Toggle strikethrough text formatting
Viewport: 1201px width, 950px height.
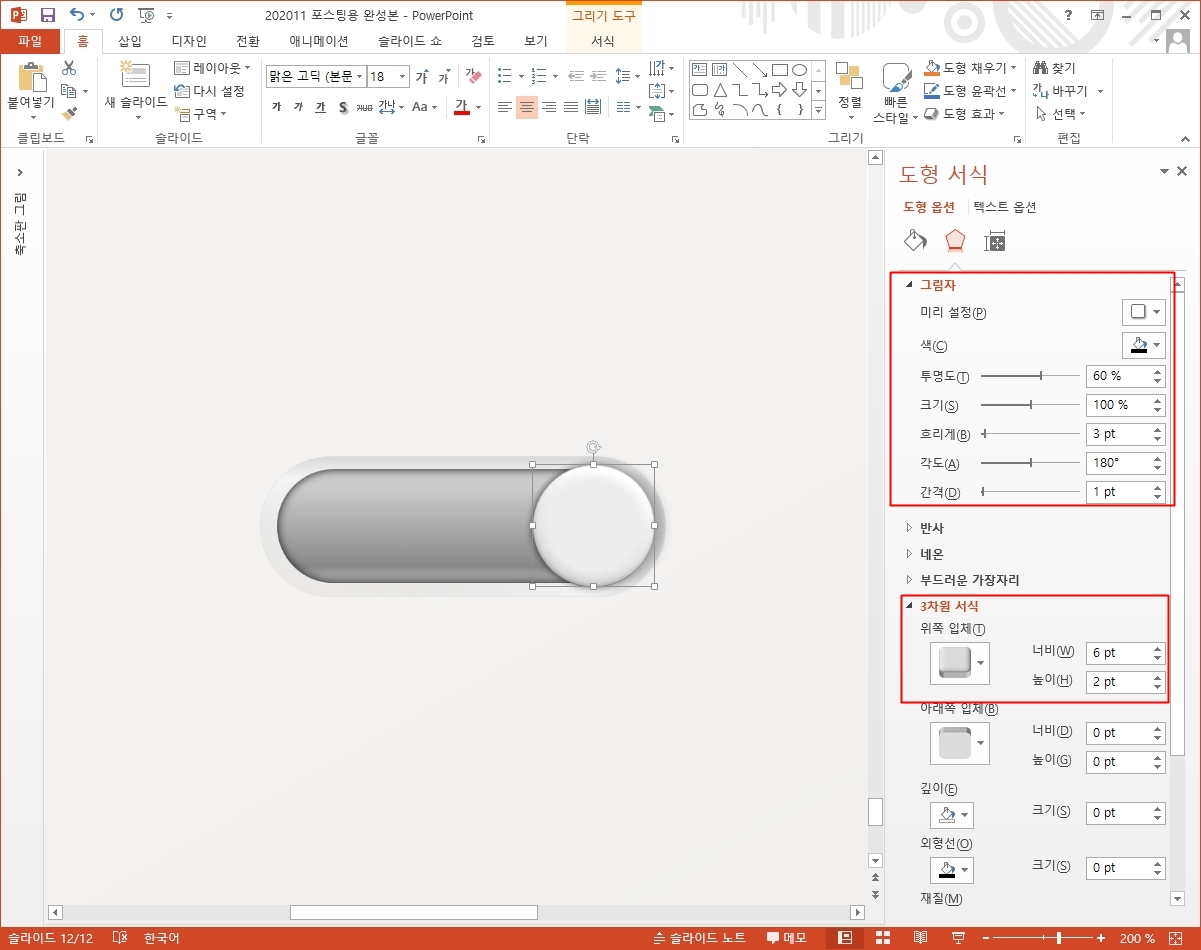(365, 107)
